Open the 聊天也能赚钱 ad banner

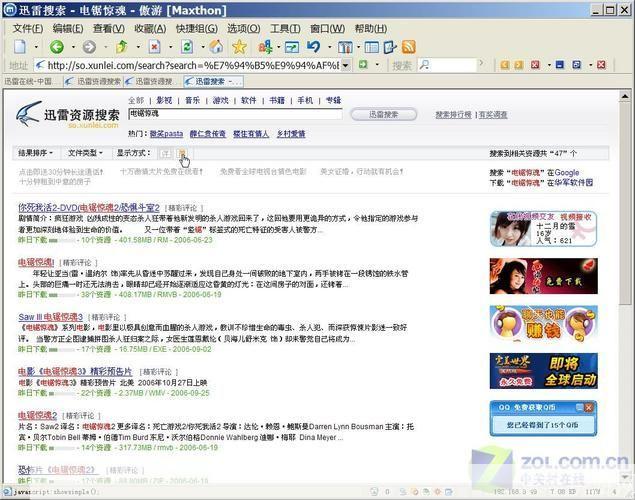(x=543, y=323)
